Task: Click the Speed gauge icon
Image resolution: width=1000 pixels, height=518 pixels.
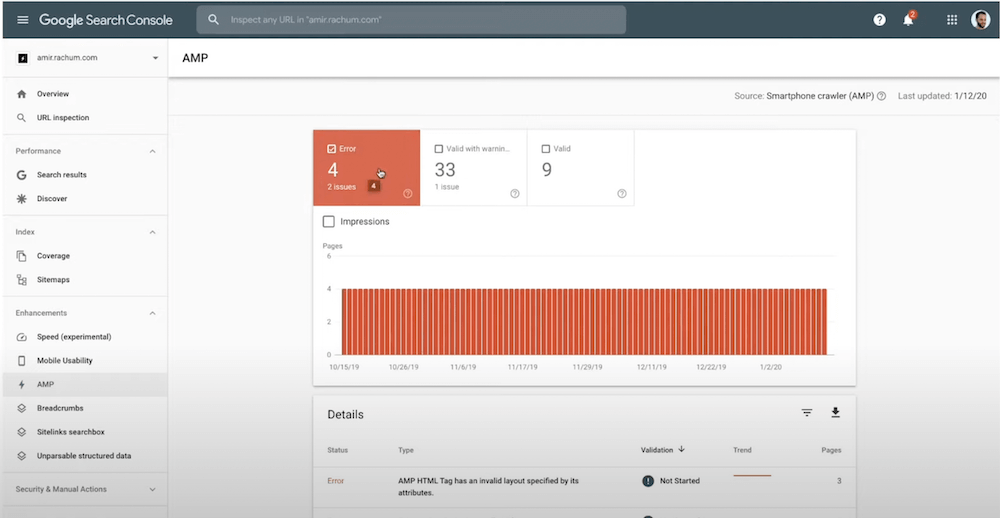Action: tap(22, 337)
